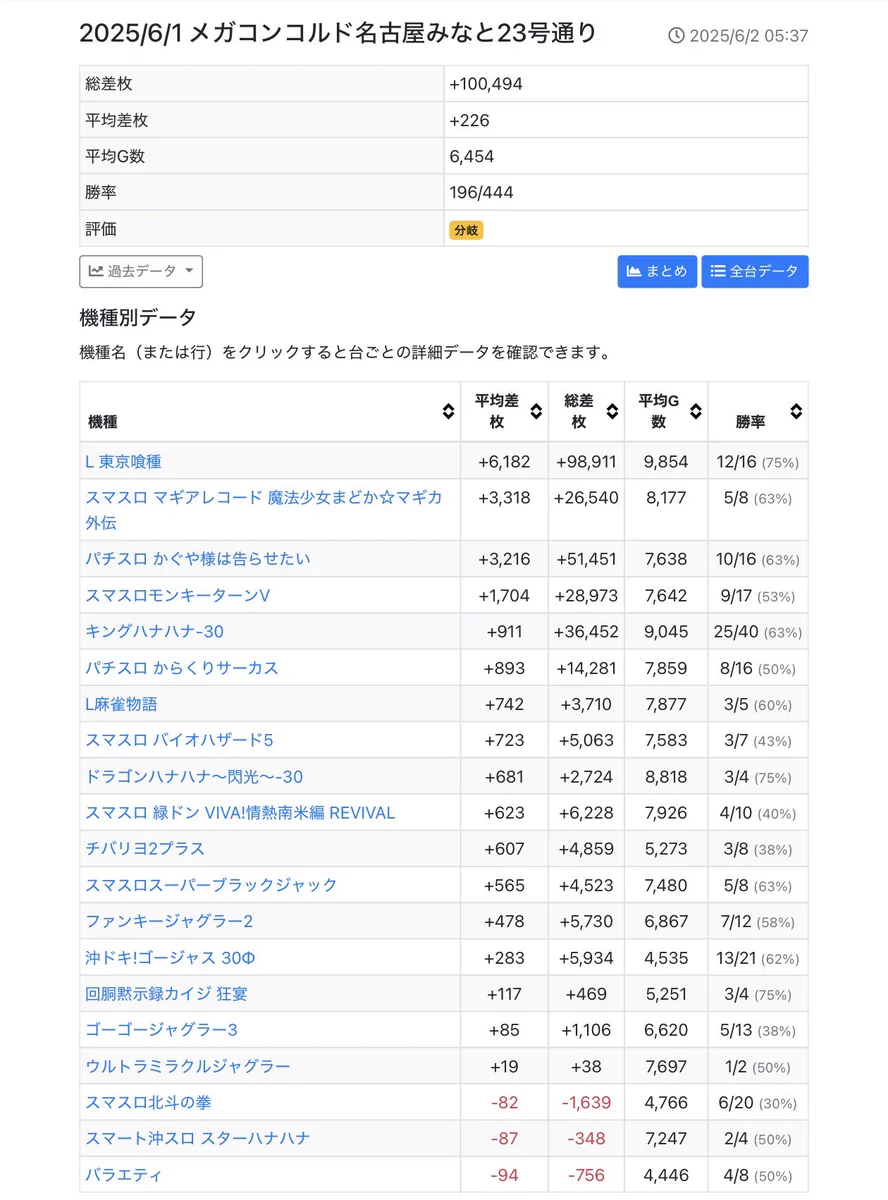The width and height of the screenshot is (888, 1200).
Task: Click the +28,973 total cell
Action: 586,595
